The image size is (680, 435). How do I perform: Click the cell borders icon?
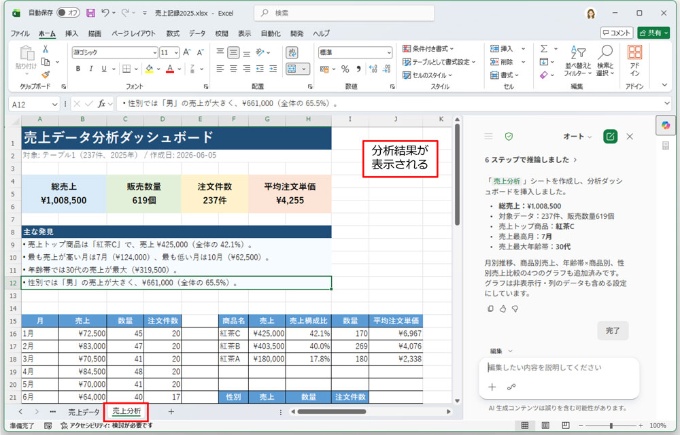click(126, 69)
